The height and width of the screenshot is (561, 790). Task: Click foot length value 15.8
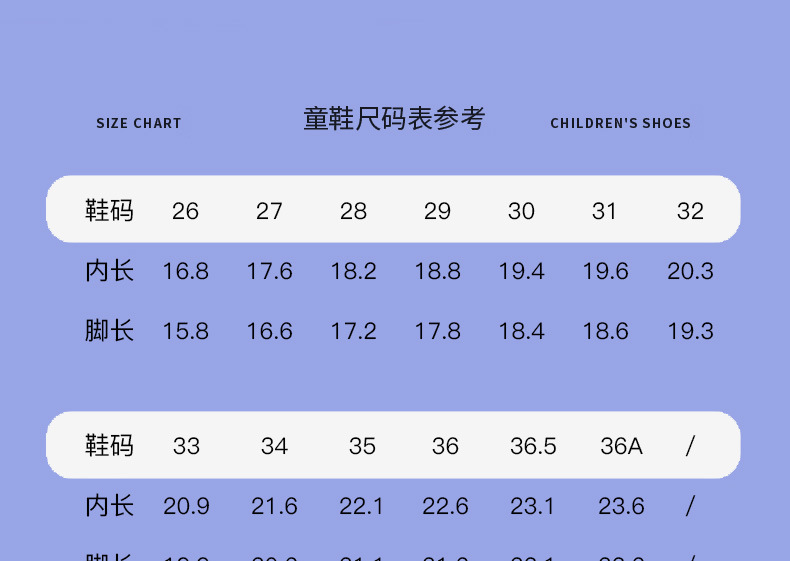coord(185,331)
